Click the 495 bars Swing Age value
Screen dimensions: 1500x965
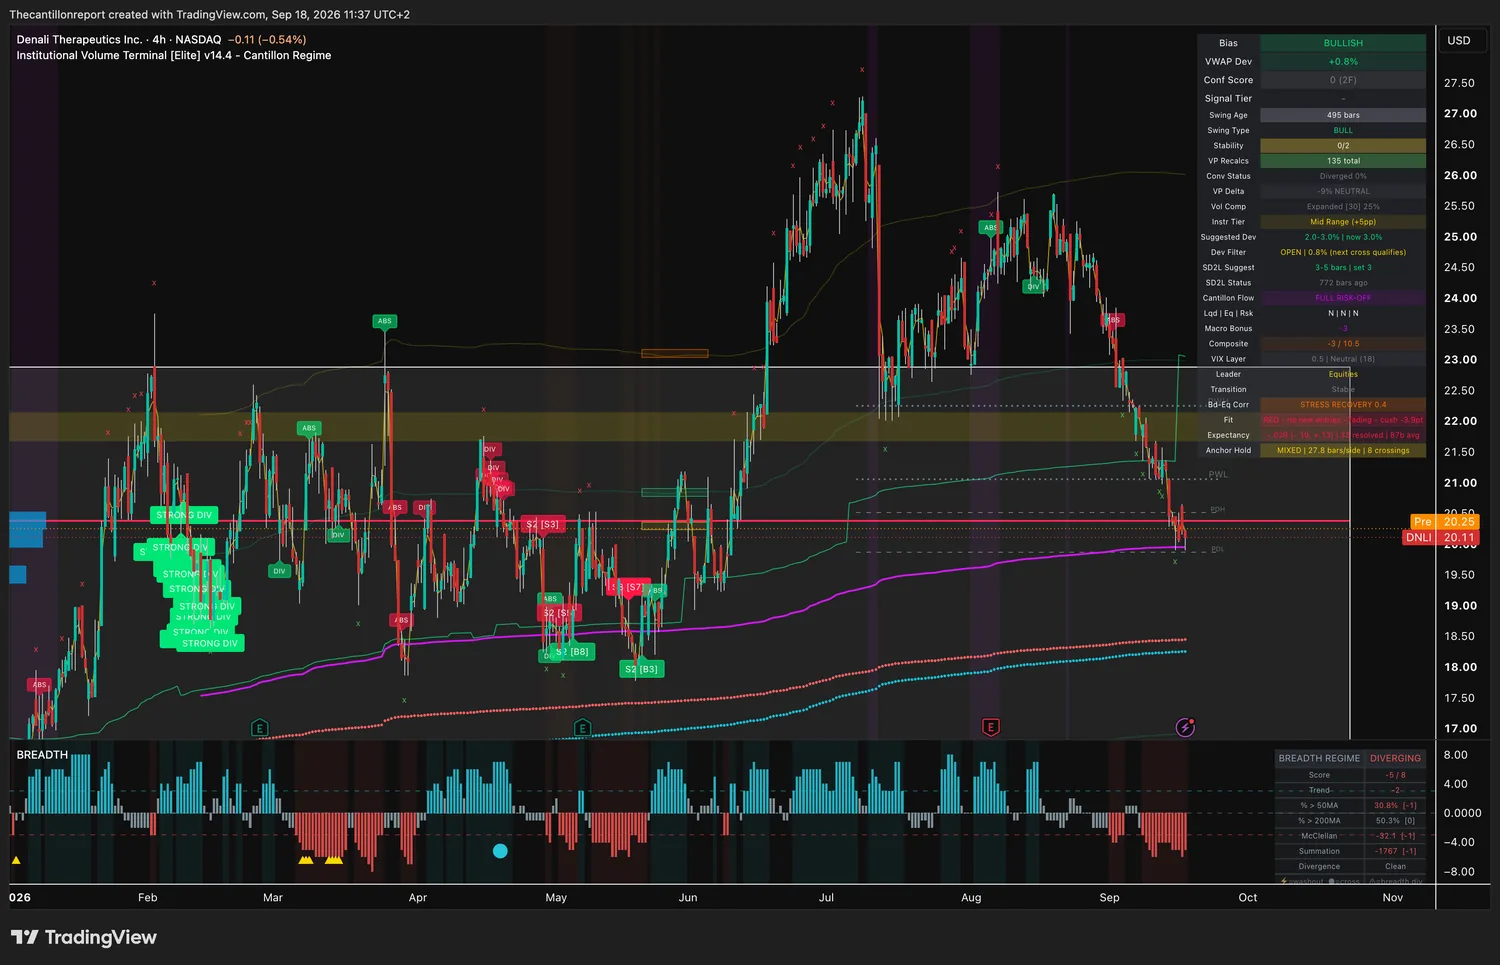1343,115
